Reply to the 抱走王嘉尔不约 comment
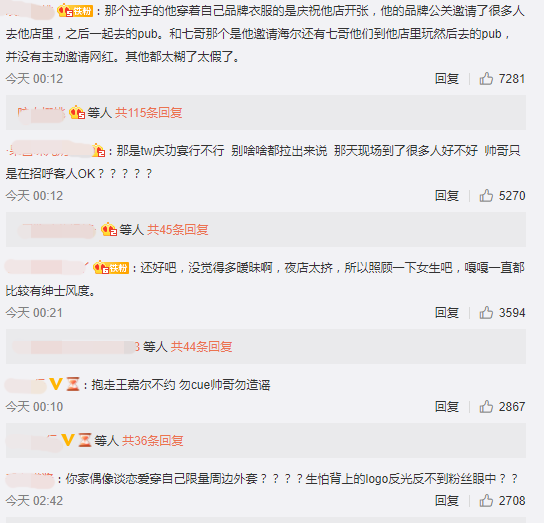 tap(447, 406)
